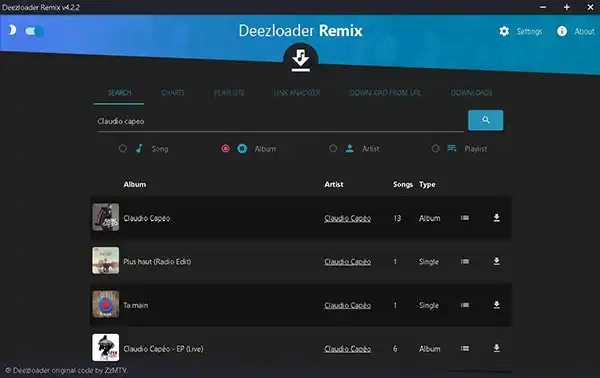This screenshot has height=378, width=600.
Task: Download Plus haut (Radio Edit) single
Action: point(496,261)
